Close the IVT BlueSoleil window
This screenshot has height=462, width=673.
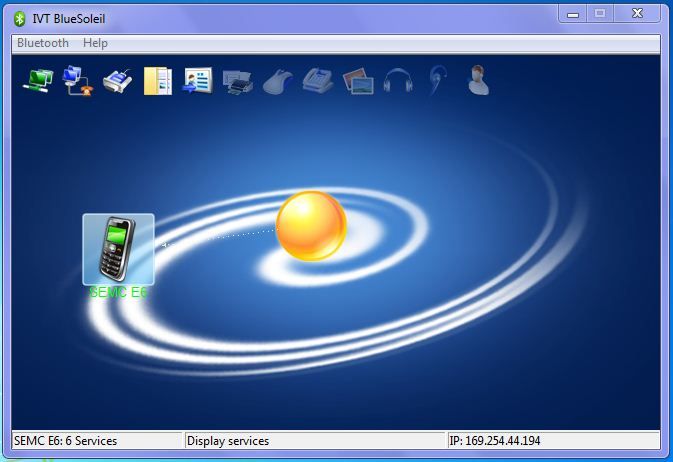tap(637, 14)
